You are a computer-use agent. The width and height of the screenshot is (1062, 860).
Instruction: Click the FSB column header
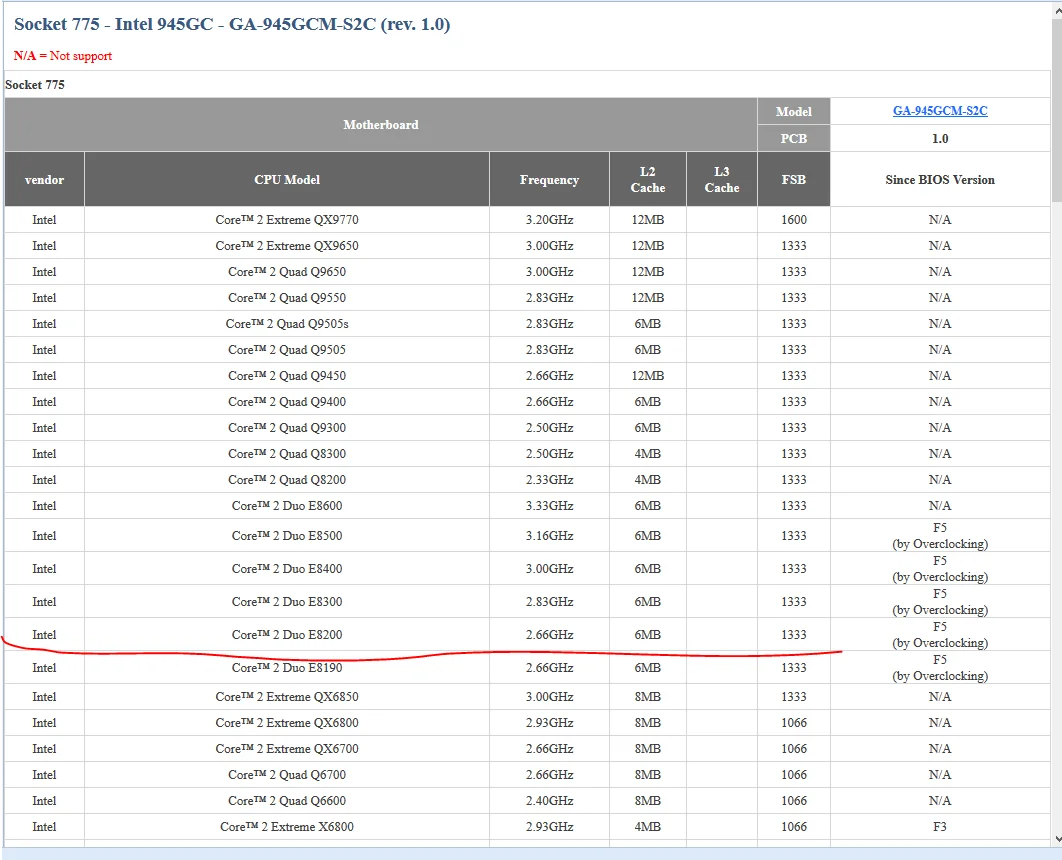793,180
